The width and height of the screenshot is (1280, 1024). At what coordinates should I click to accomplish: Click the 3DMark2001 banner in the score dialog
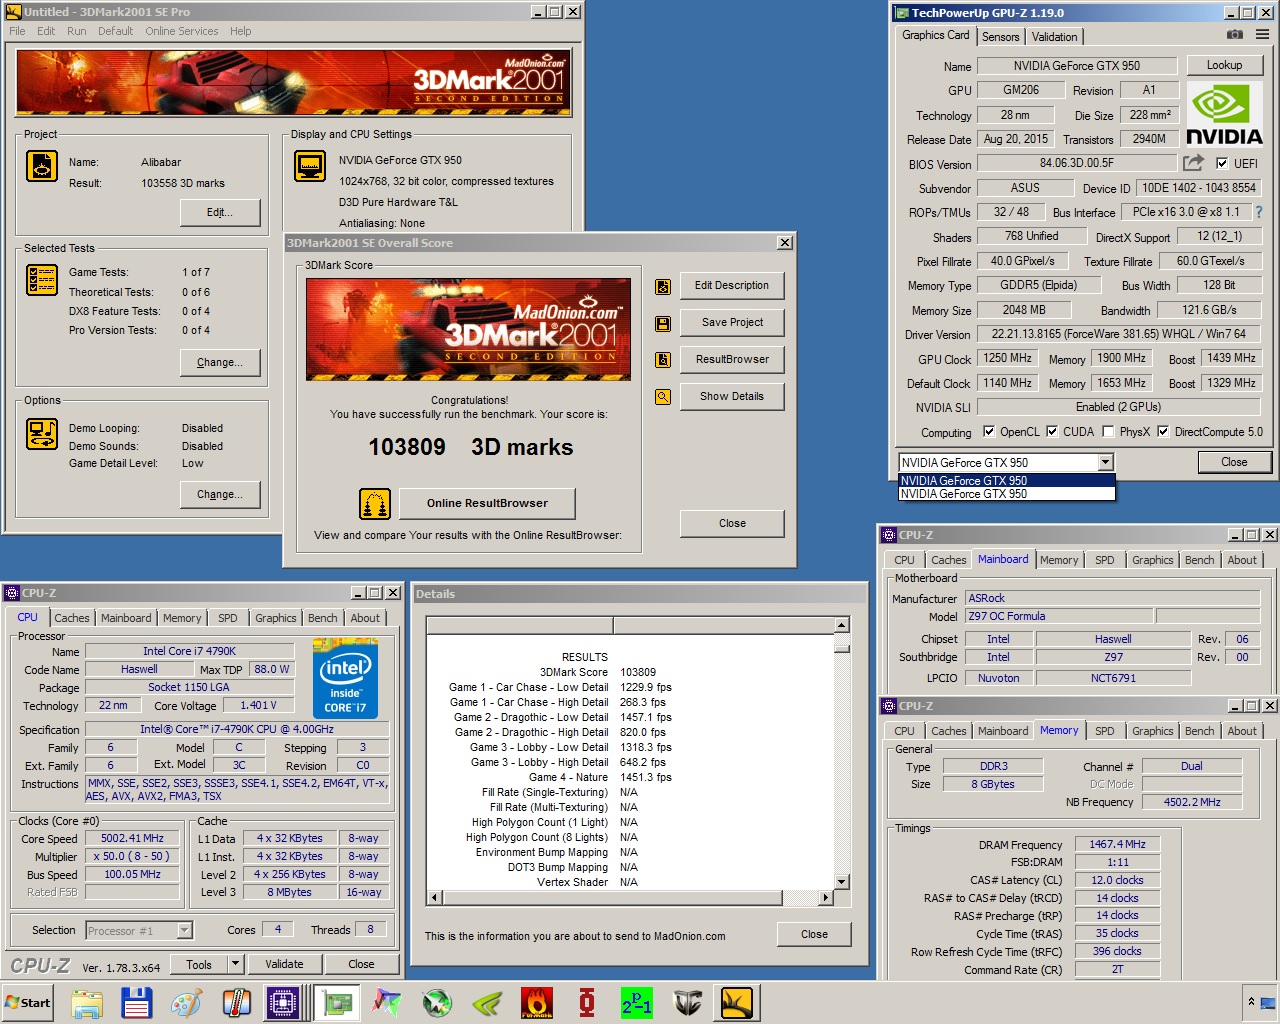point(468,329)
